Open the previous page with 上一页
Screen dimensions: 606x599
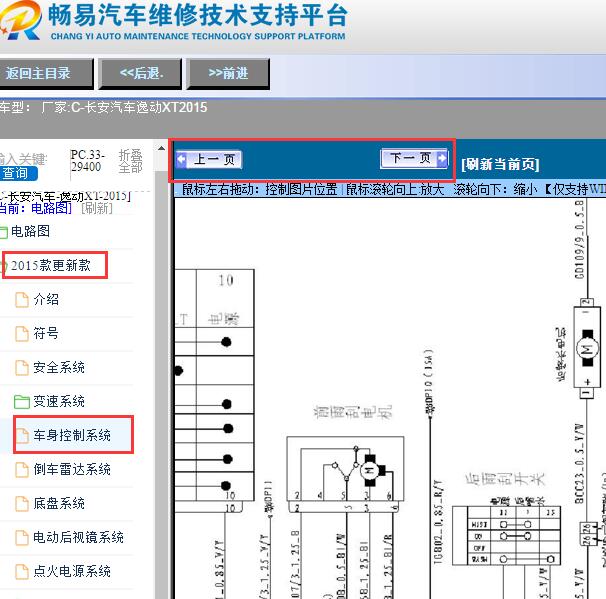209,159
